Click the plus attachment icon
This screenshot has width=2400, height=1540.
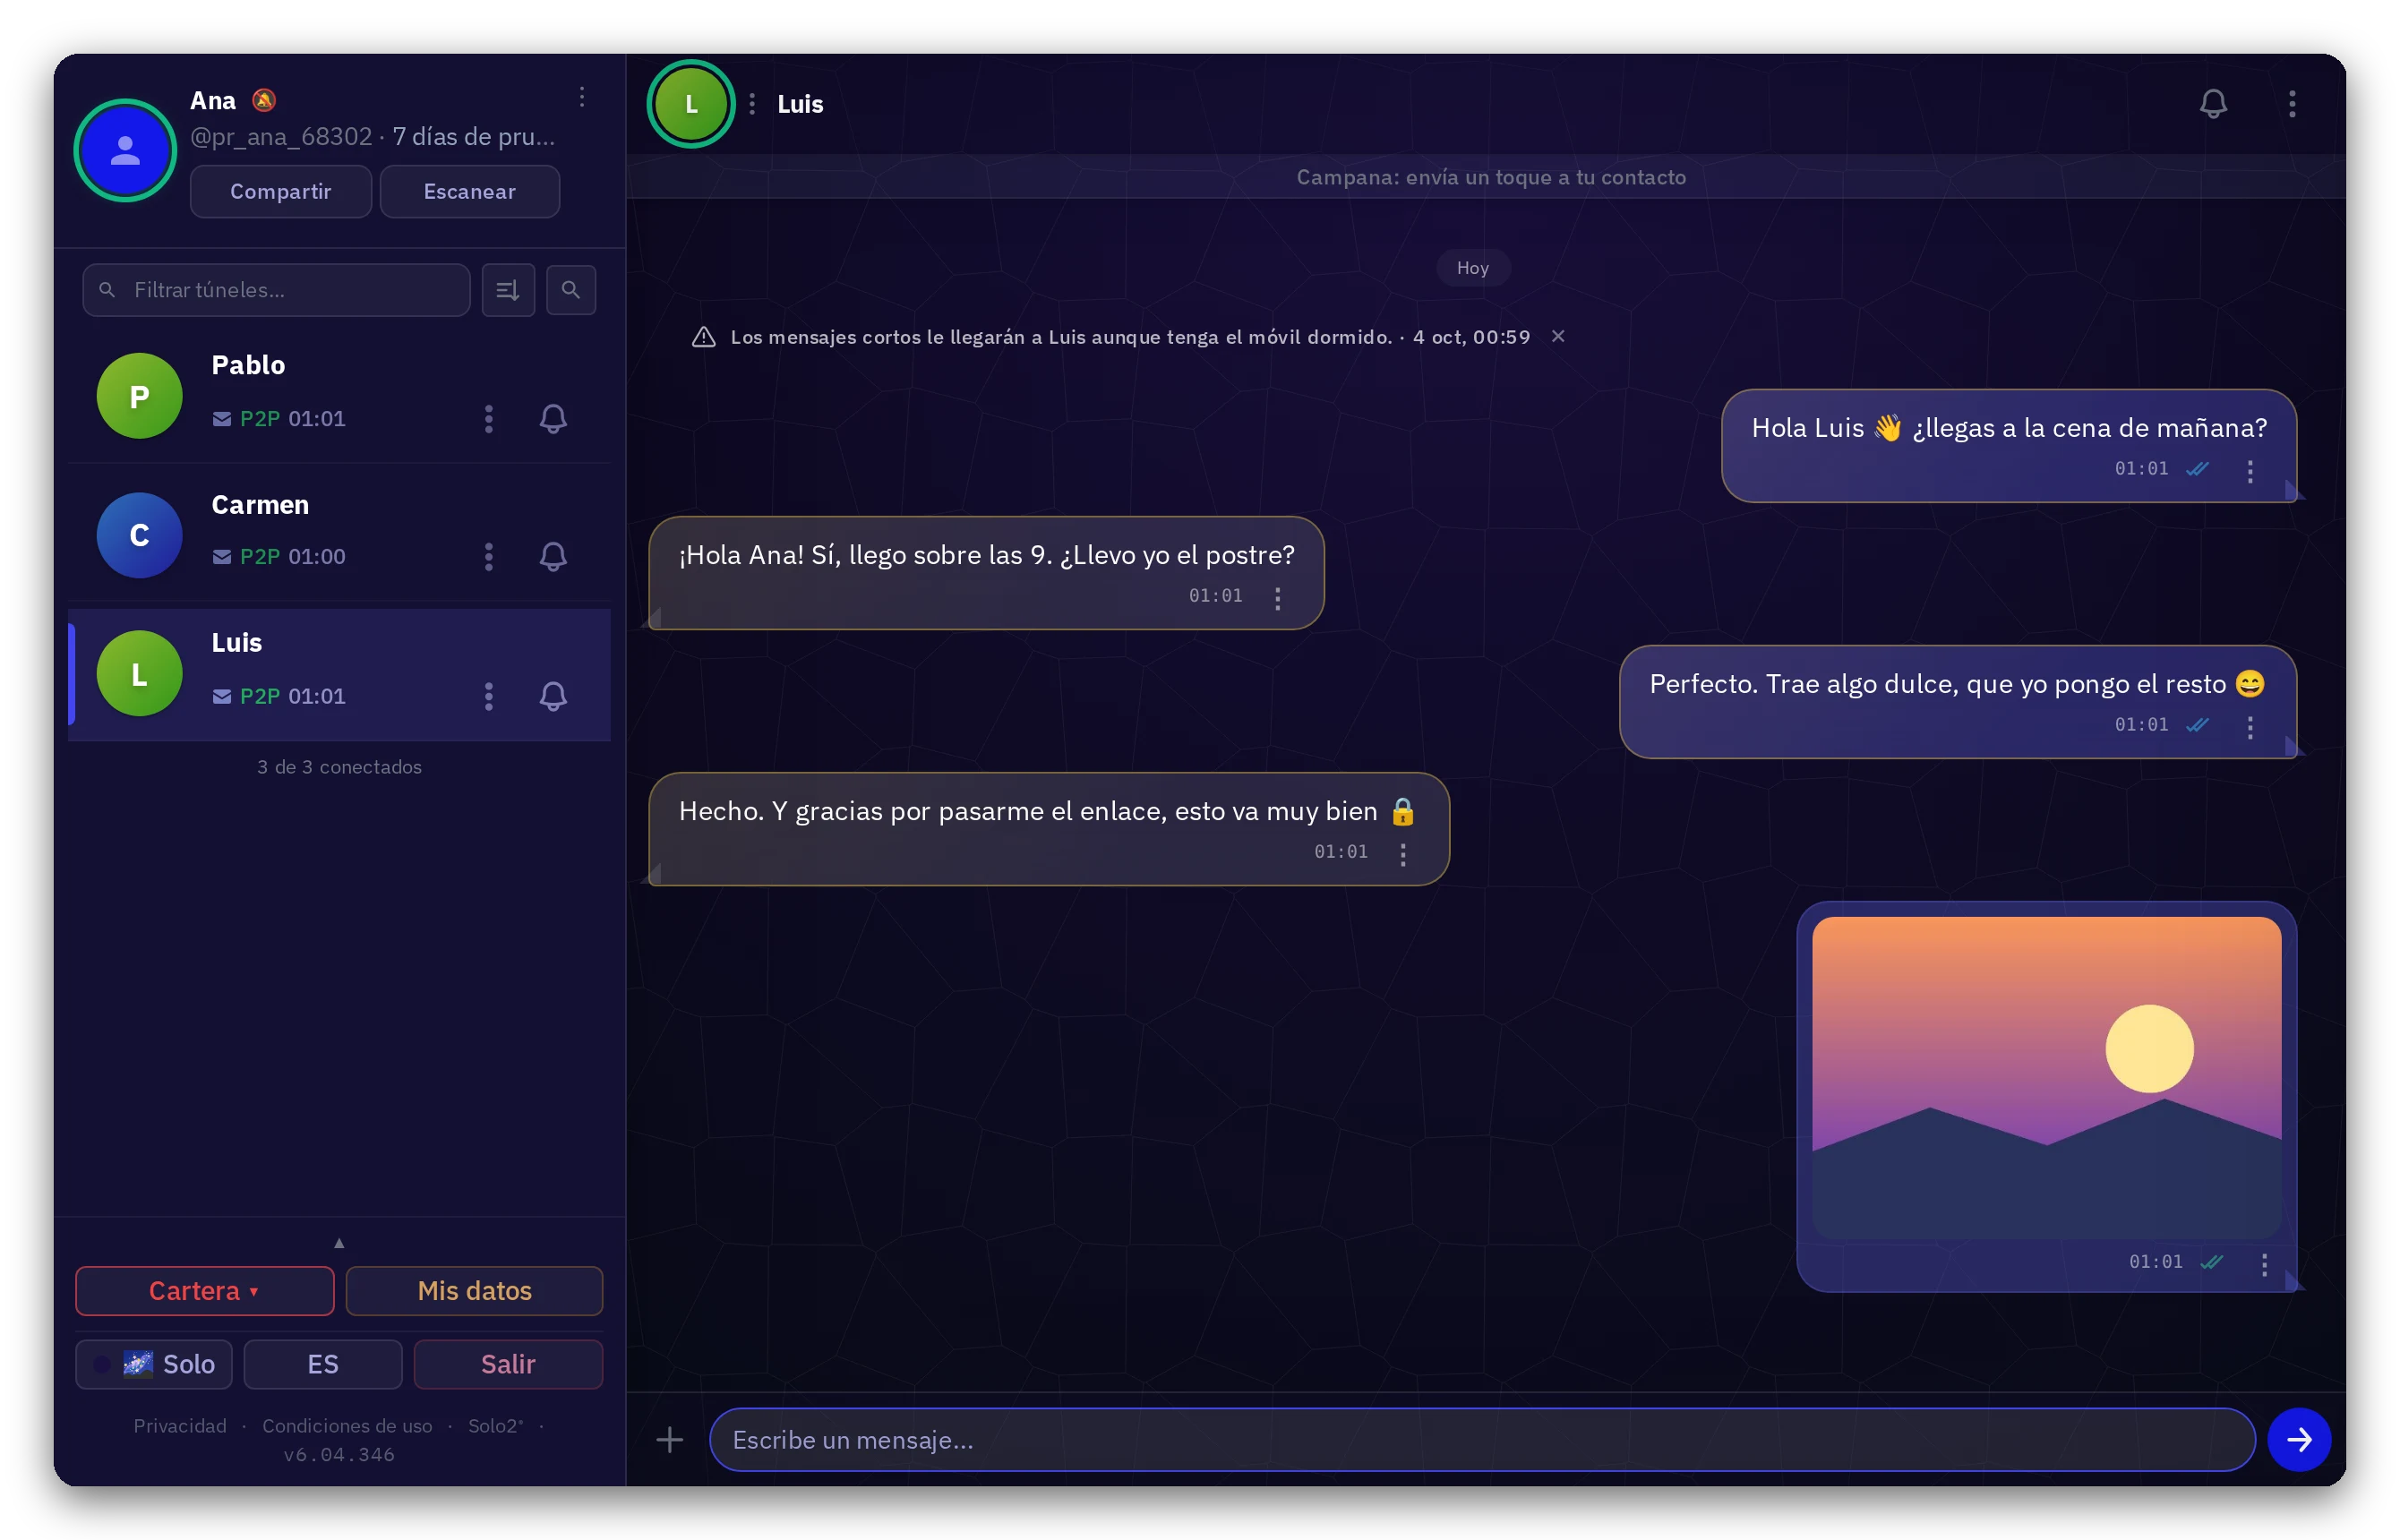tap(669, 1440)
